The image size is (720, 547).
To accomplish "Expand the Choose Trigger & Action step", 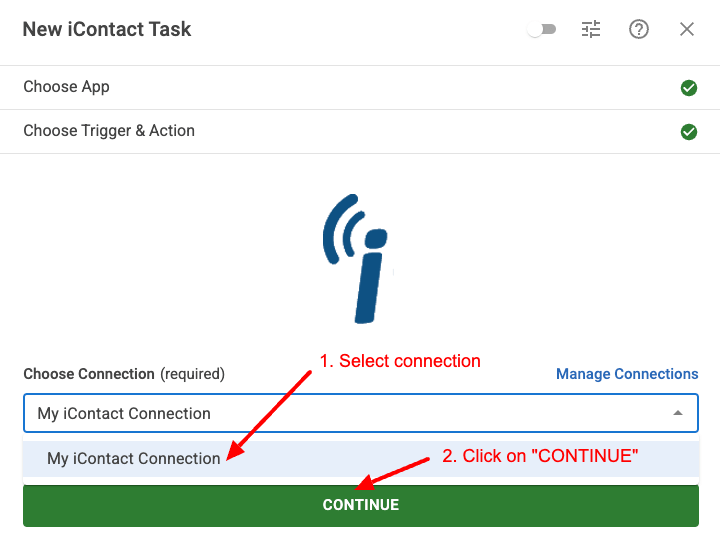I will point(360,131).
